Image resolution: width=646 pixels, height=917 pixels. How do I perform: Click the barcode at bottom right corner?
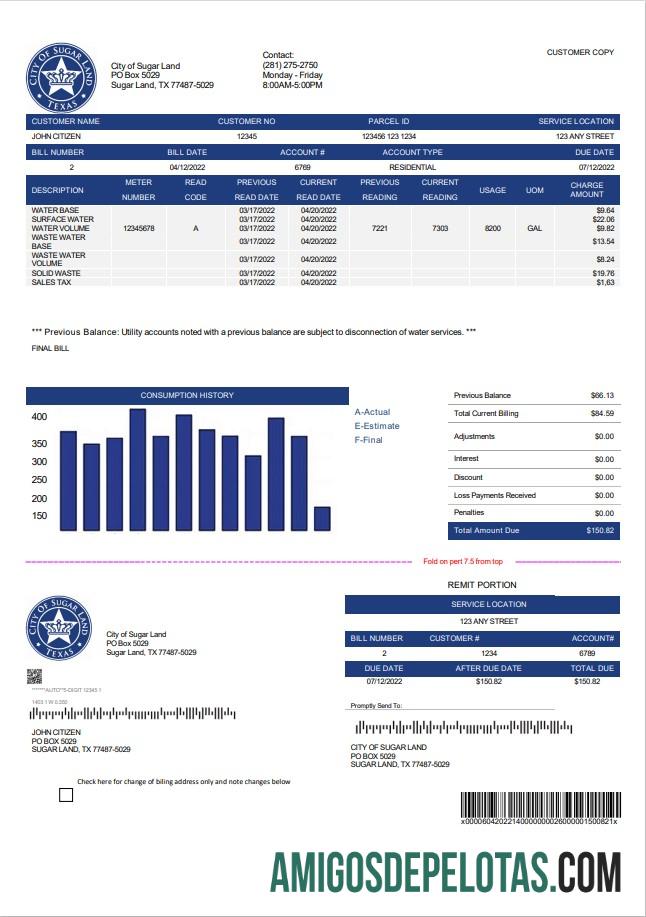click(x=540, y=804)
